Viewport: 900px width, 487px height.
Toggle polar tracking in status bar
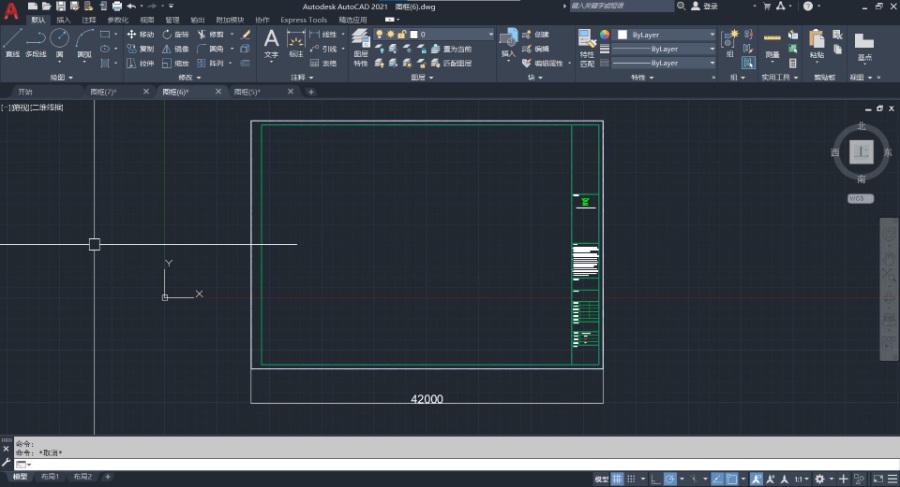click(x=671, y=478)
